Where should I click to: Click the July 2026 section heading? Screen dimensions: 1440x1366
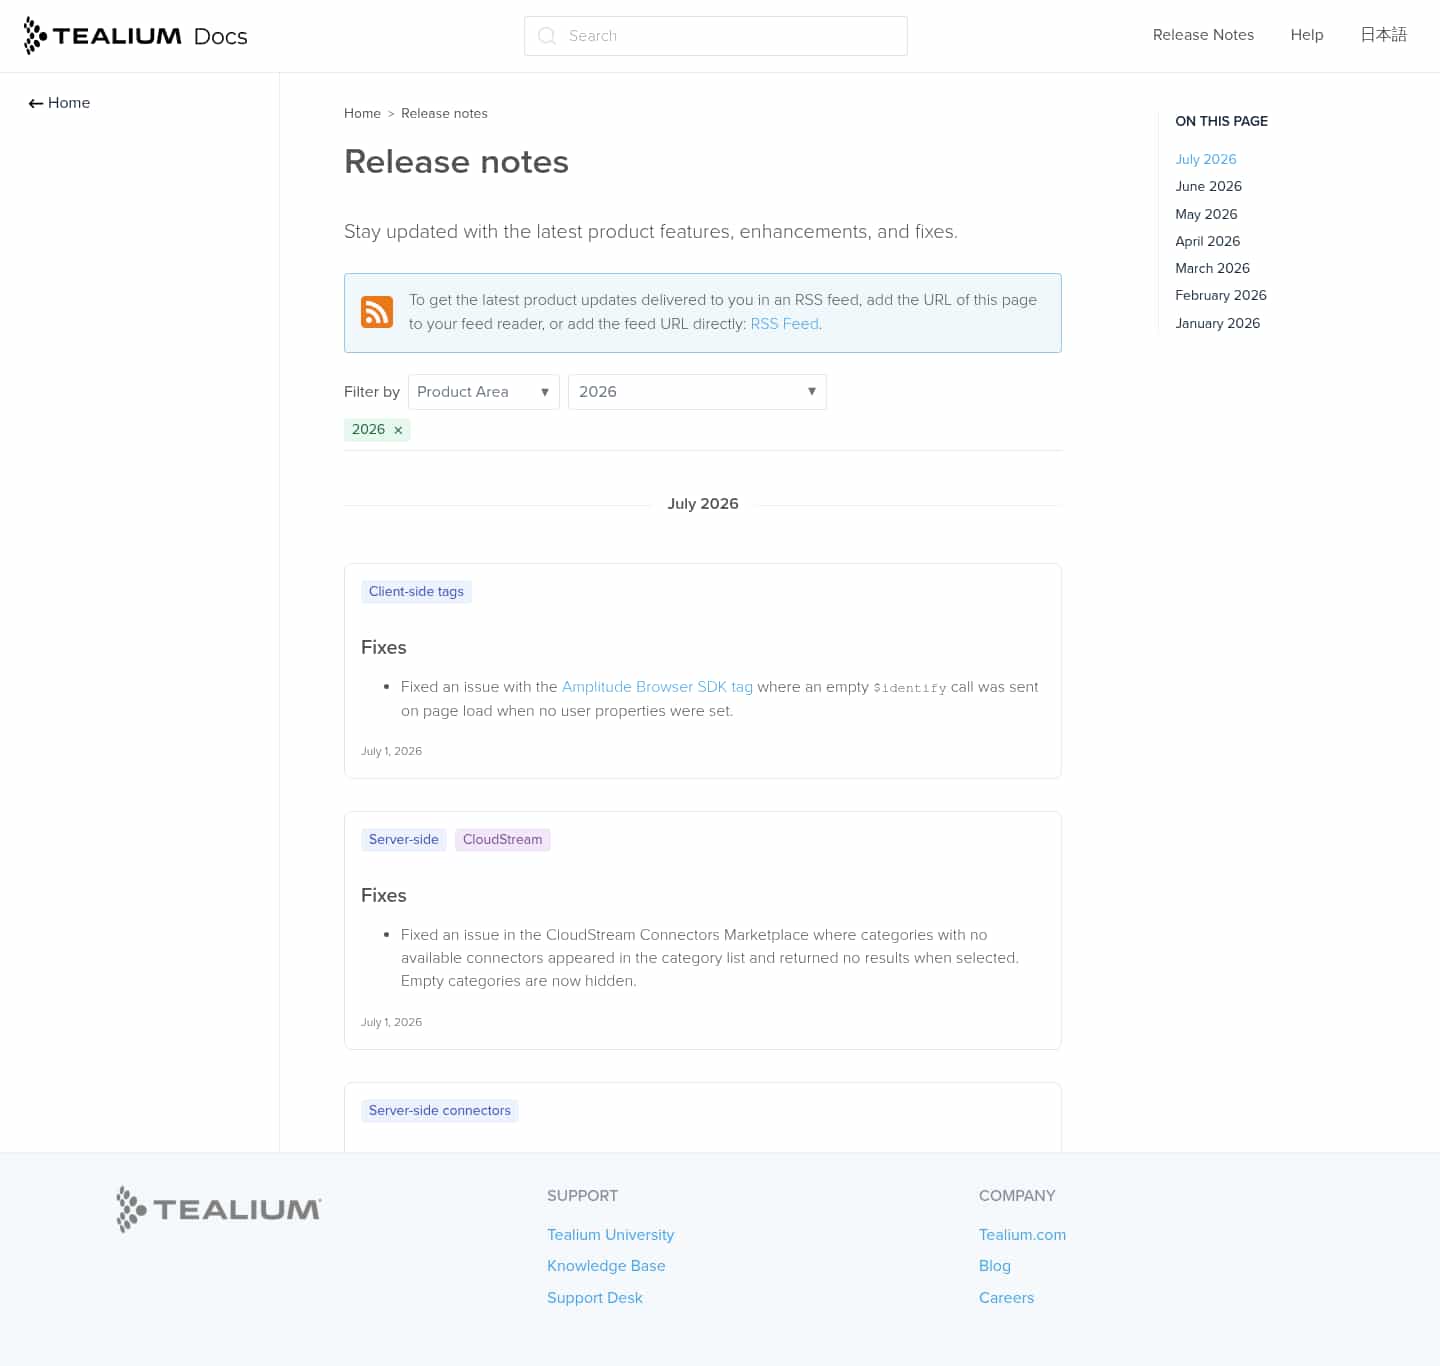coord(703,504)
